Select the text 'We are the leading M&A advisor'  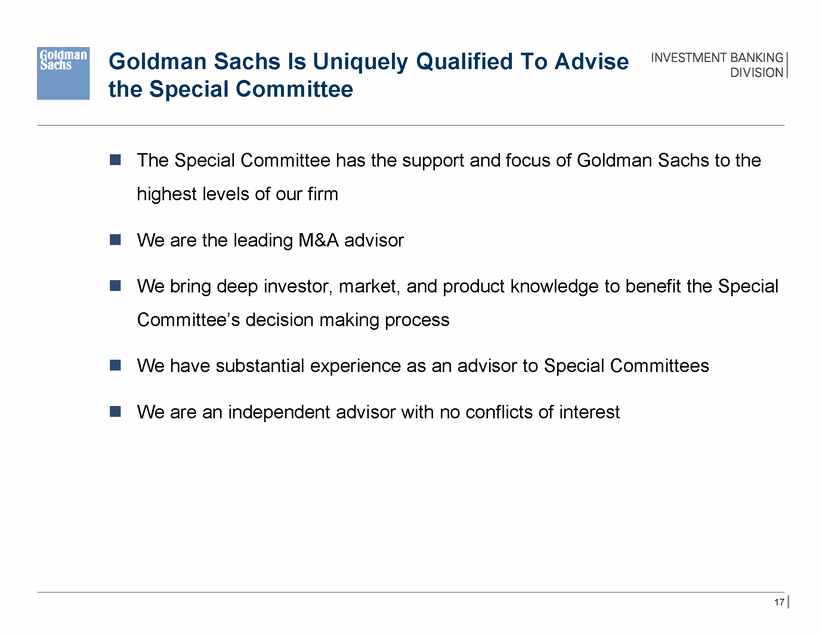tap(271, 240)
